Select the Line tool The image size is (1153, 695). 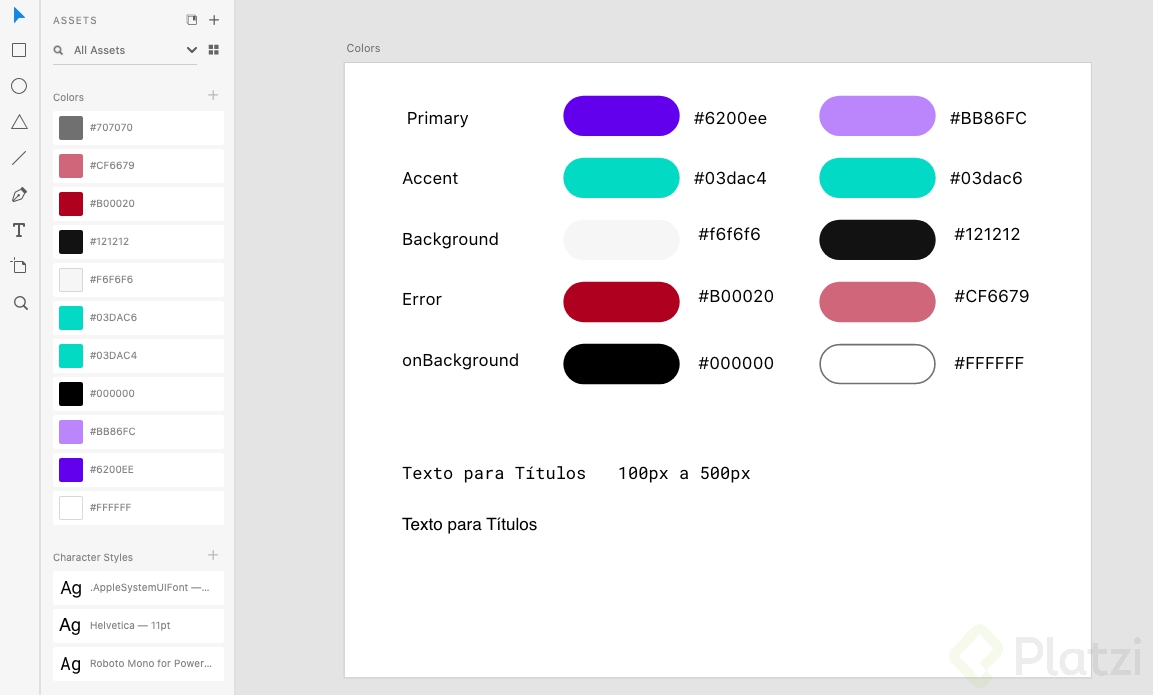[18, 157]
